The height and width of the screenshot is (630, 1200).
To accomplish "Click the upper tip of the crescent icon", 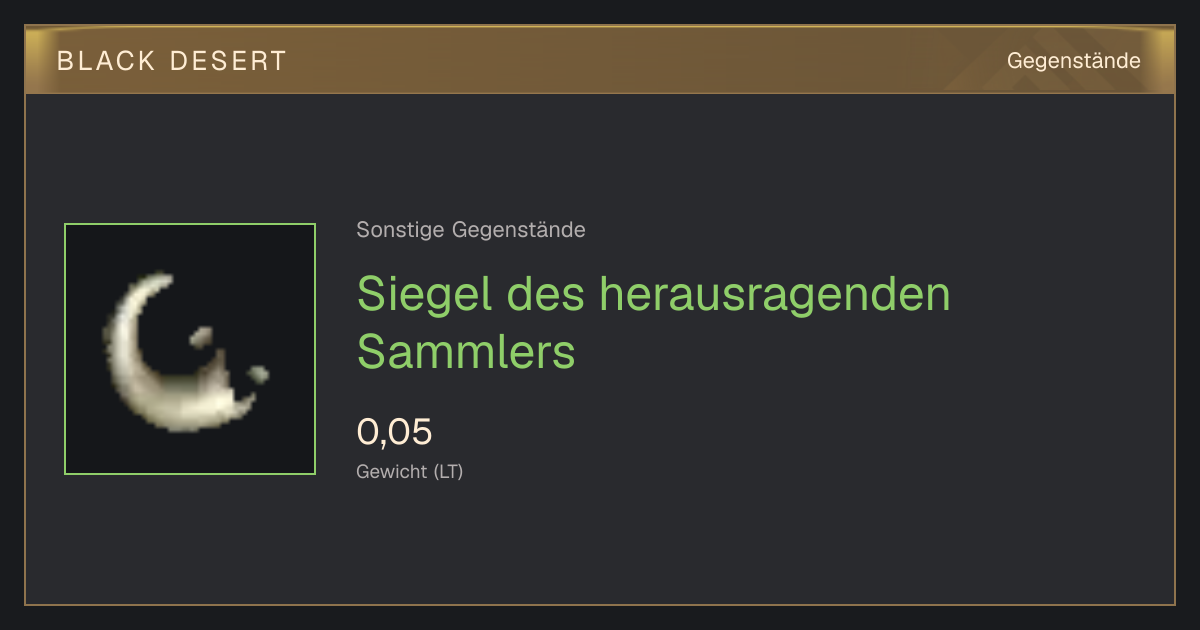I will coord(165,279).
